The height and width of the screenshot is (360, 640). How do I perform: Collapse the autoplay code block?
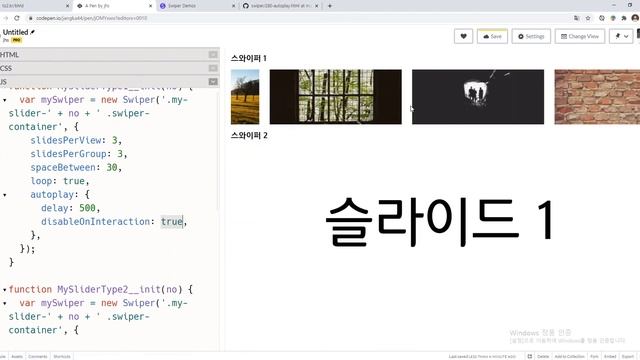[x=4, y=195]
